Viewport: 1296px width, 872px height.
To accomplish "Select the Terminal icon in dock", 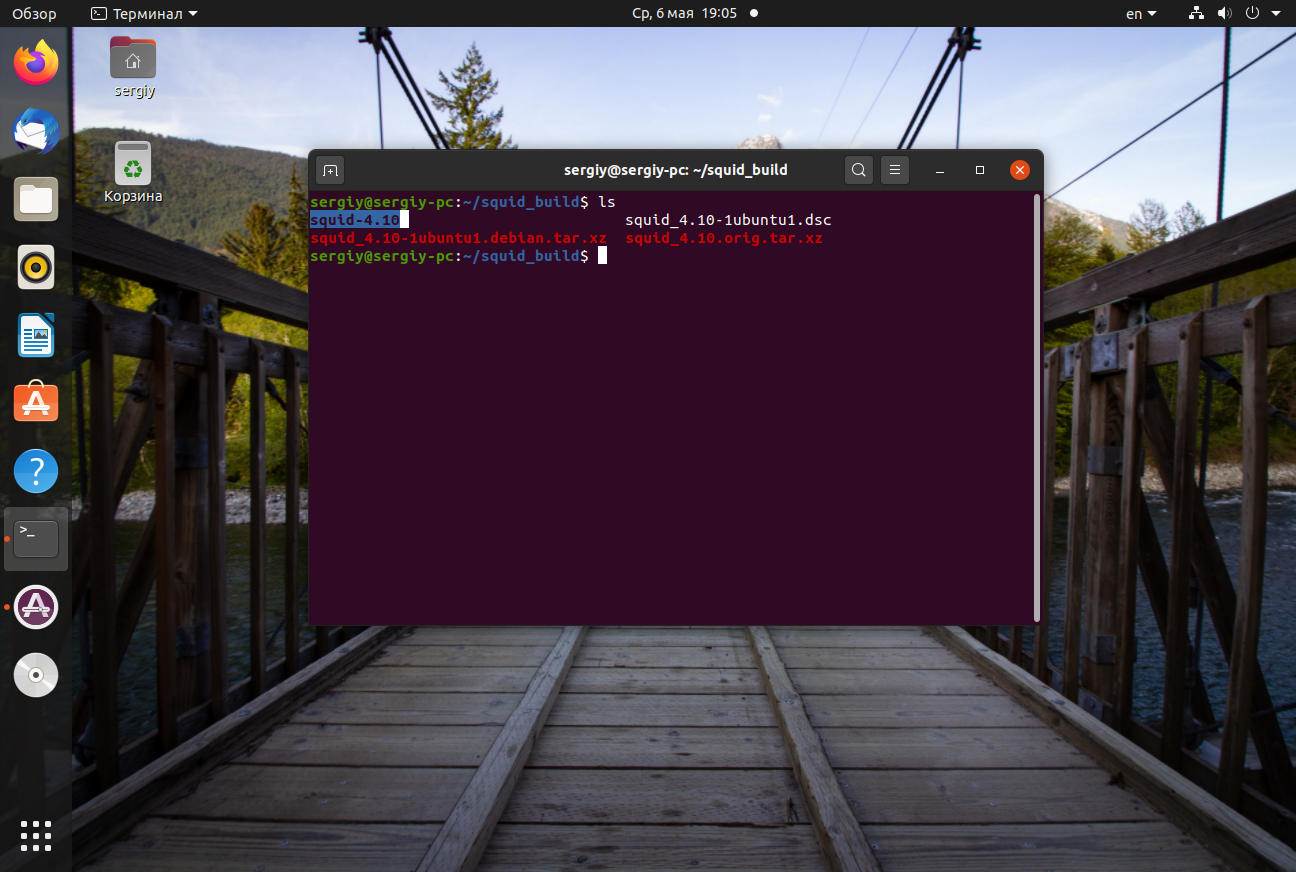I will point(36,539).
